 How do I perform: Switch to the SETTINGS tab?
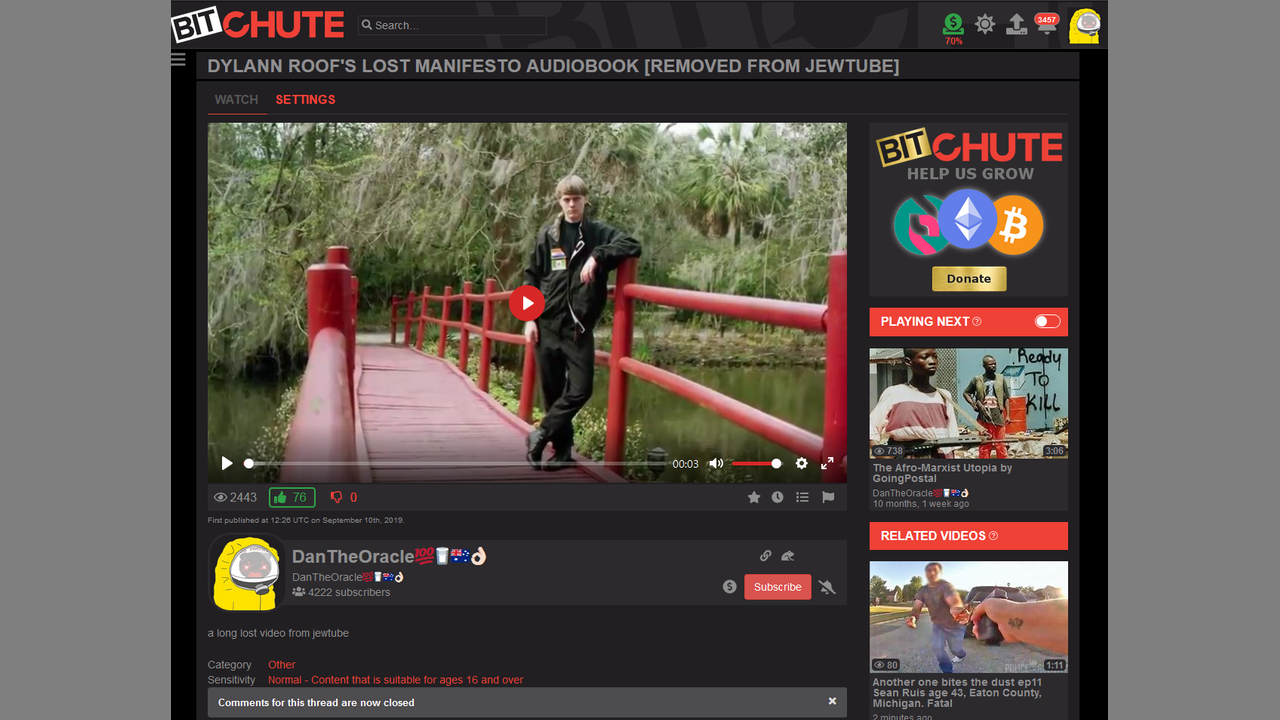[305, 100]
